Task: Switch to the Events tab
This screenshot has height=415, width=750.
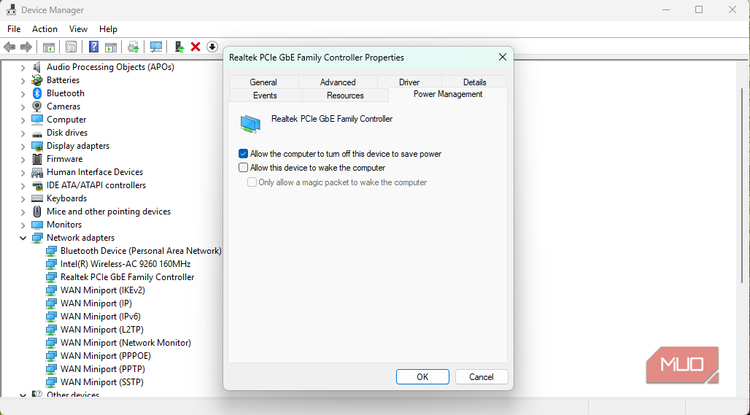Action: tap(265, 96)
